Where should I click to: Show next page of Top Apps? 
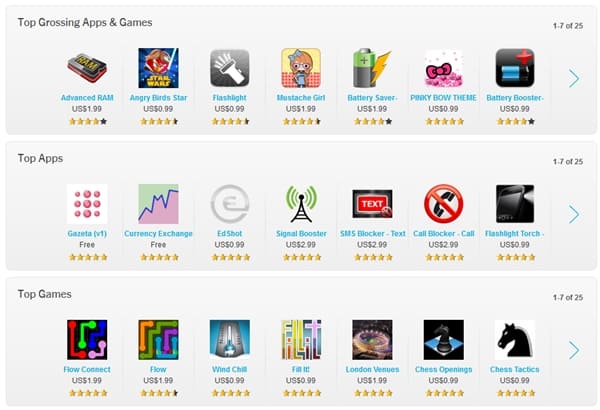tap(574, 214)
